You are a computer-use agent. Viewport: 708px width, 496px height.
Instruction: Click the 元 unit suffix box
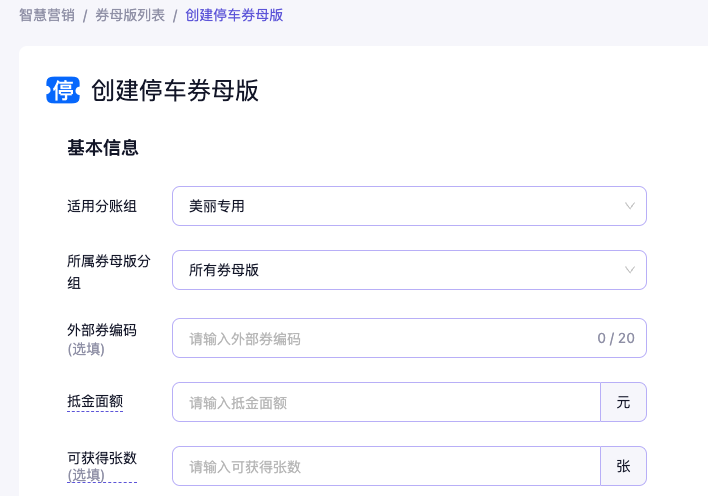pos(623,402)
